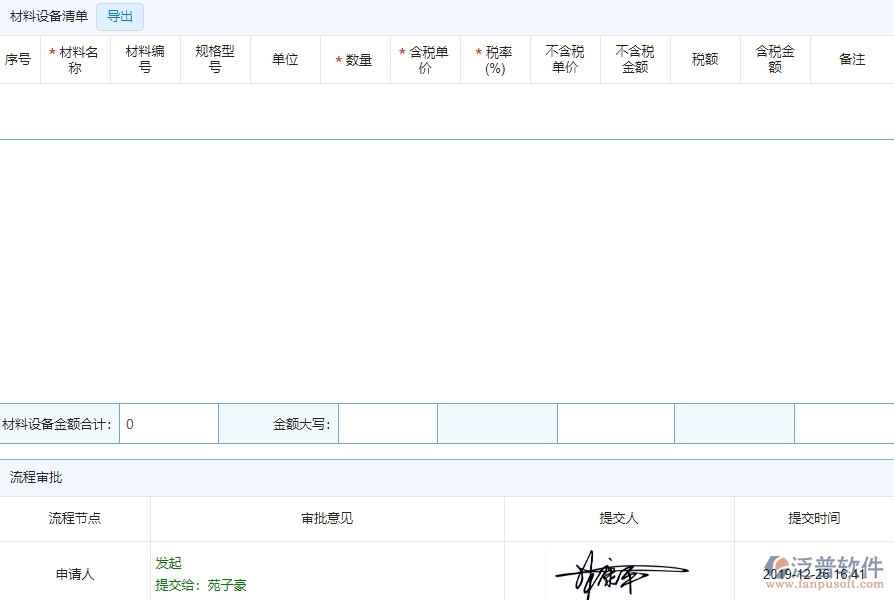This screenshot has height=600, width=894.
Task: Click the 导出 export button
Action: (x=119, y=16)
